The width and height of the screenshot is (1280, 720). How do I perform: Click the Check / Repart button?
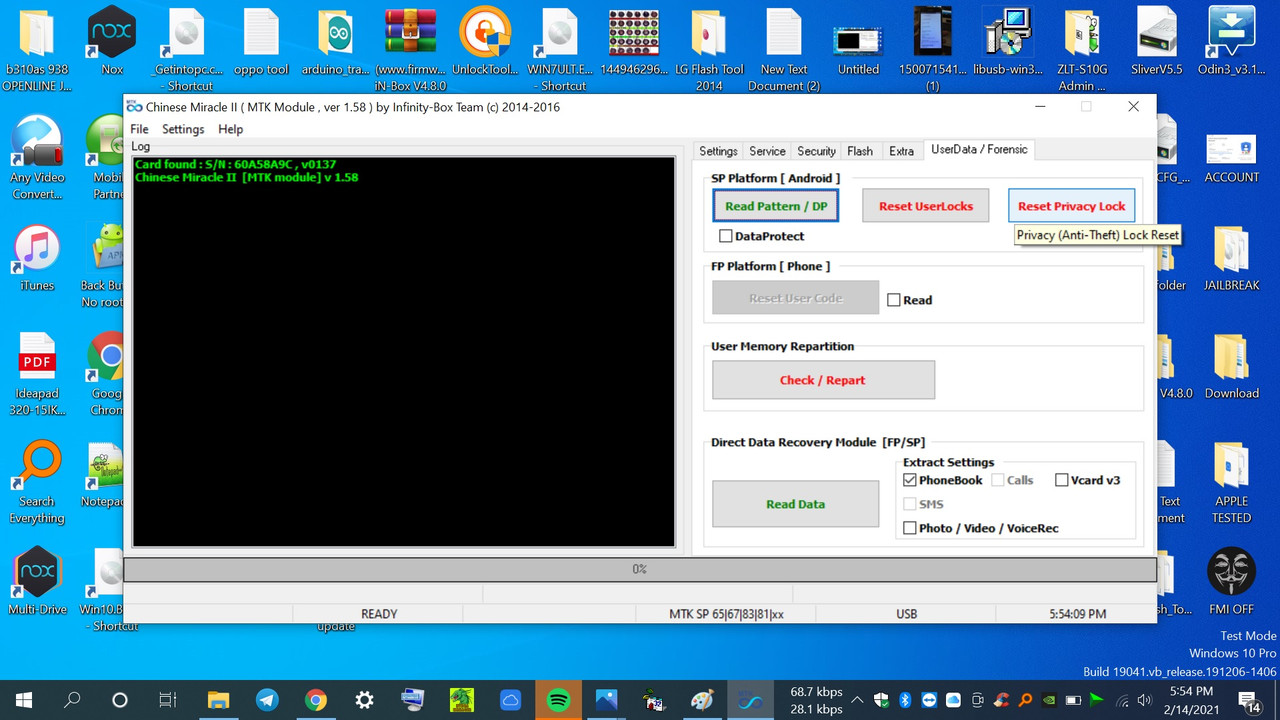[x=823, y=380]
